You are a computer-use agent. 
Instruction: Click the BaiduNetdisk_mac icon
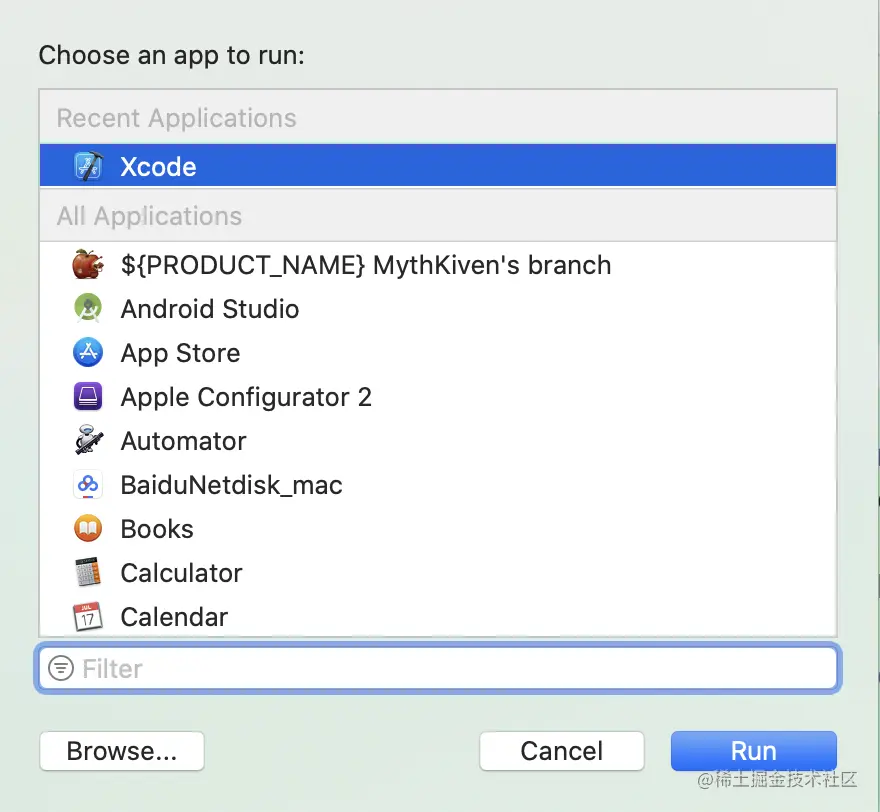click(88, 484)
